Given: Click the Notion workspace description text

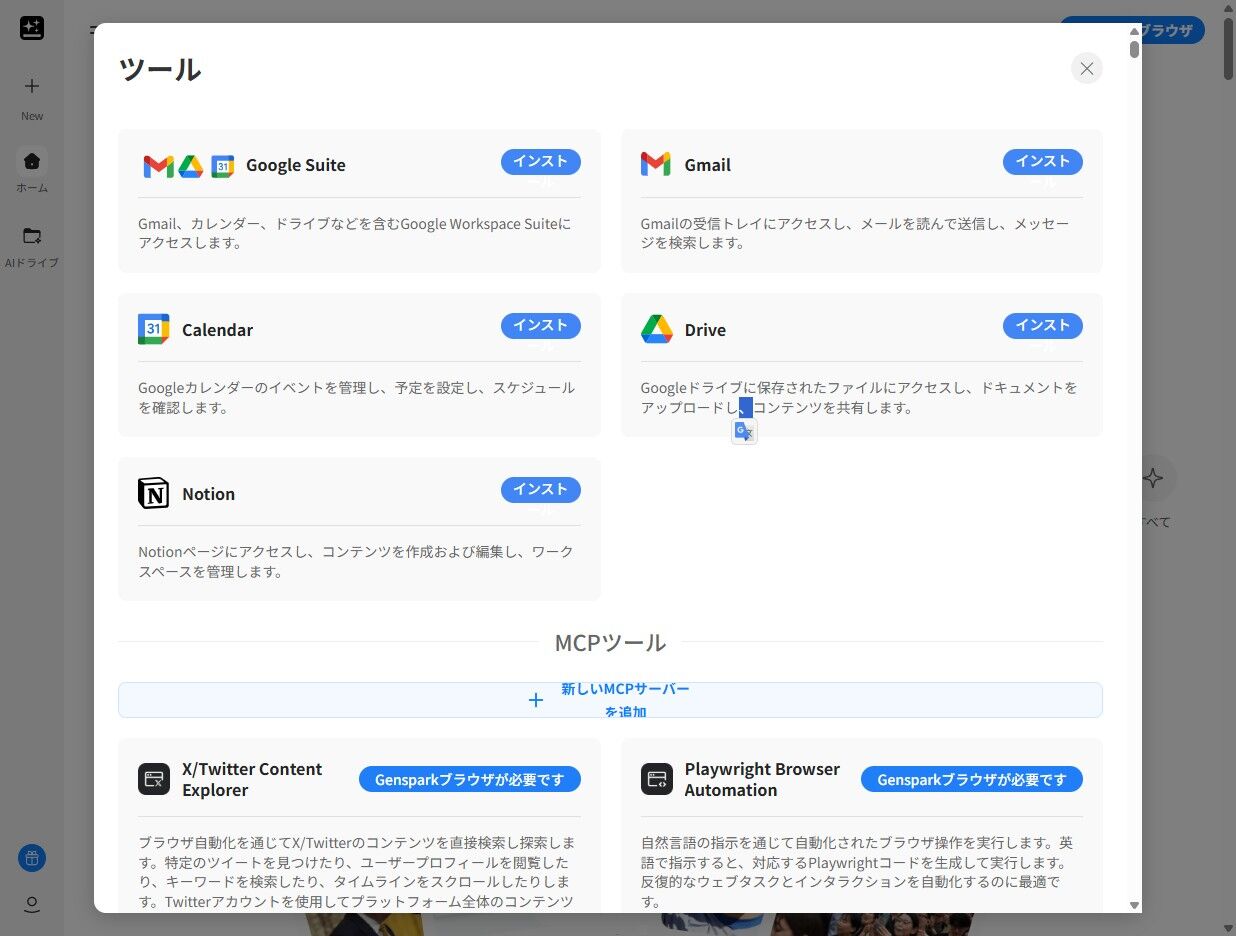Looking at the screenshot, I should (355, 561).
